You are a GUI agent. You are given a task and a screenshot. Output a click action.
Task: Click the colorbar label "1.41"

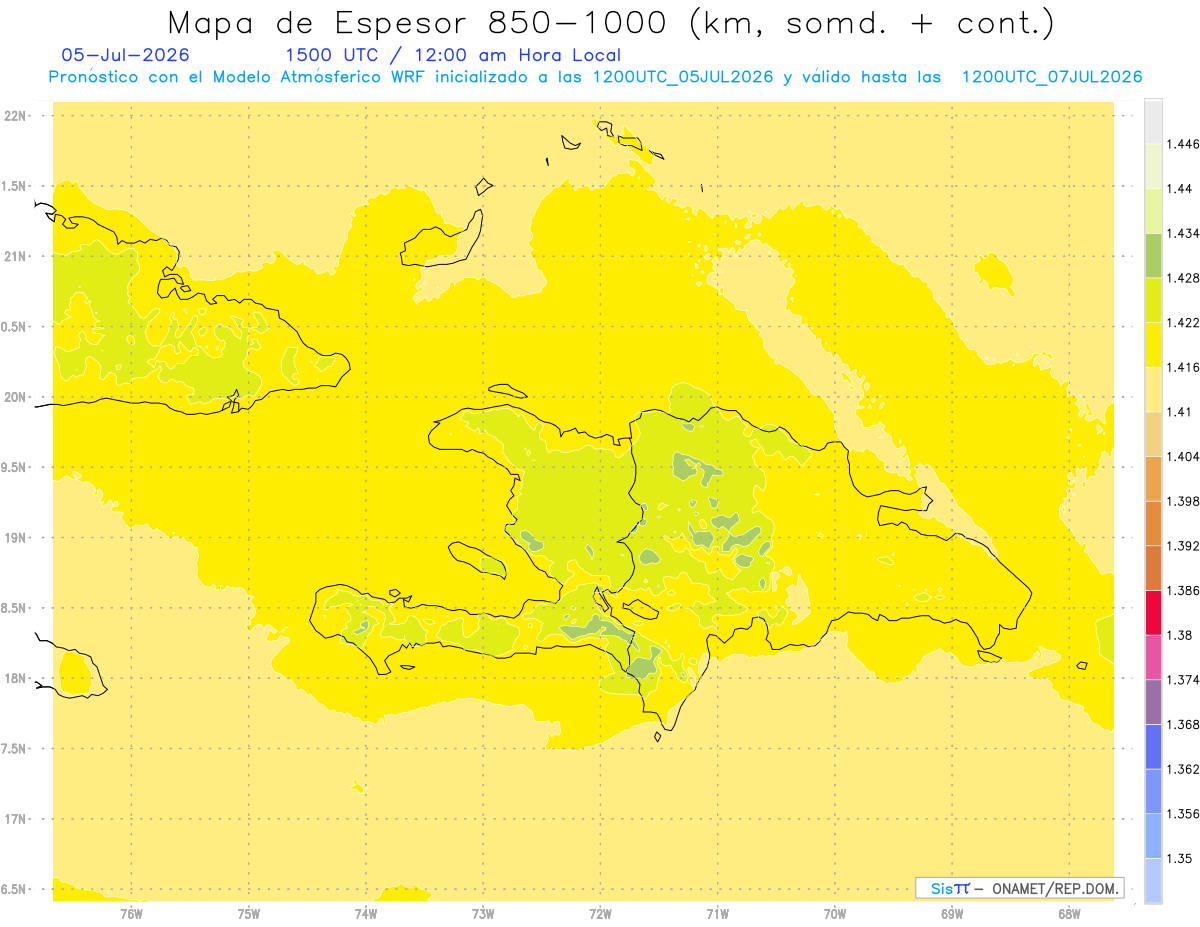click(1179, 412)
